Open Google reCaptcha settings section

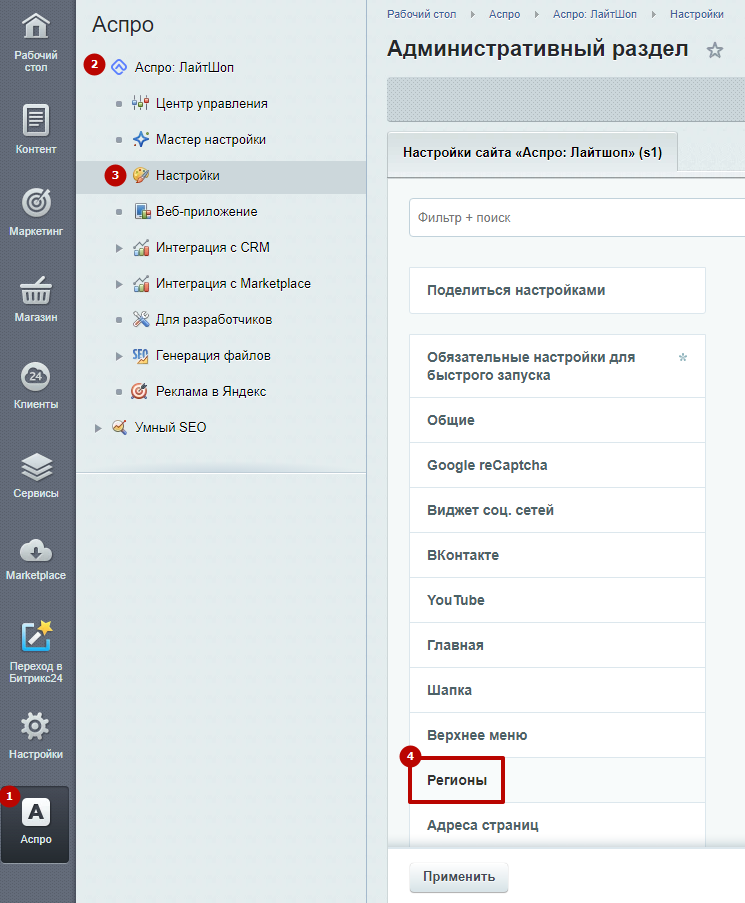tap(557, 465)
